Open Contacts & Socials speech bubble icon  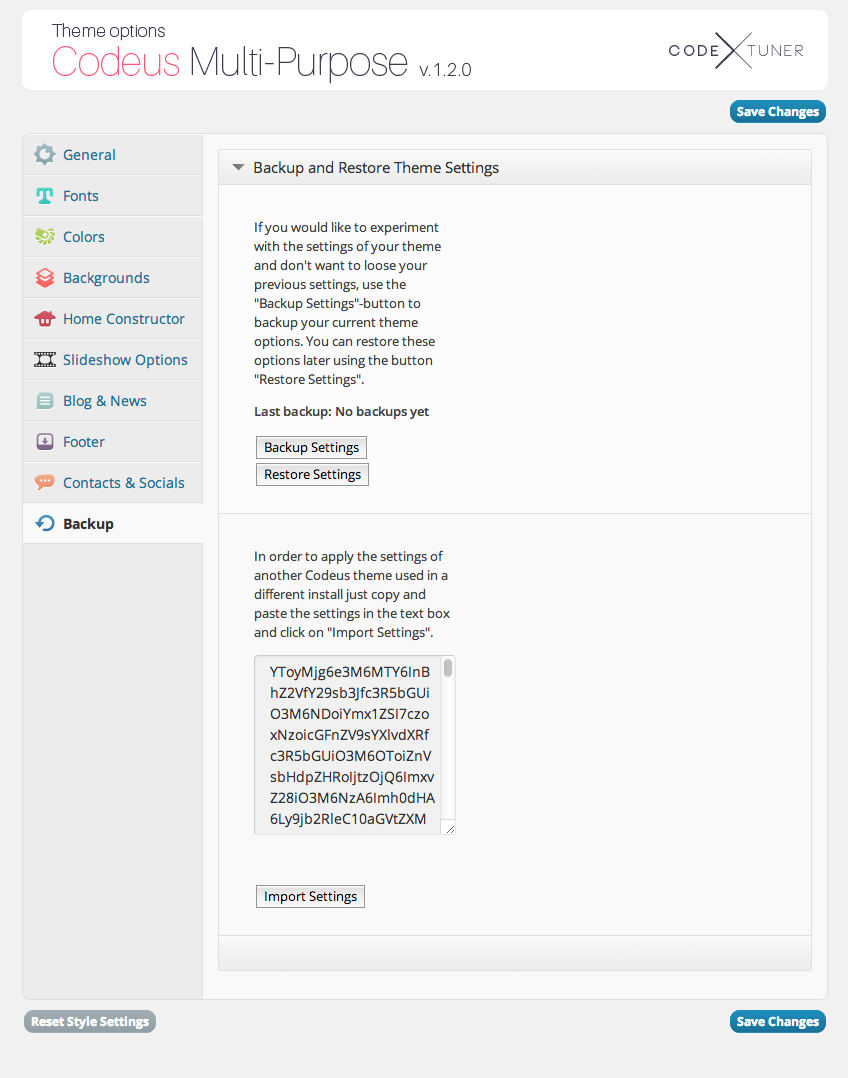(44, 482)
